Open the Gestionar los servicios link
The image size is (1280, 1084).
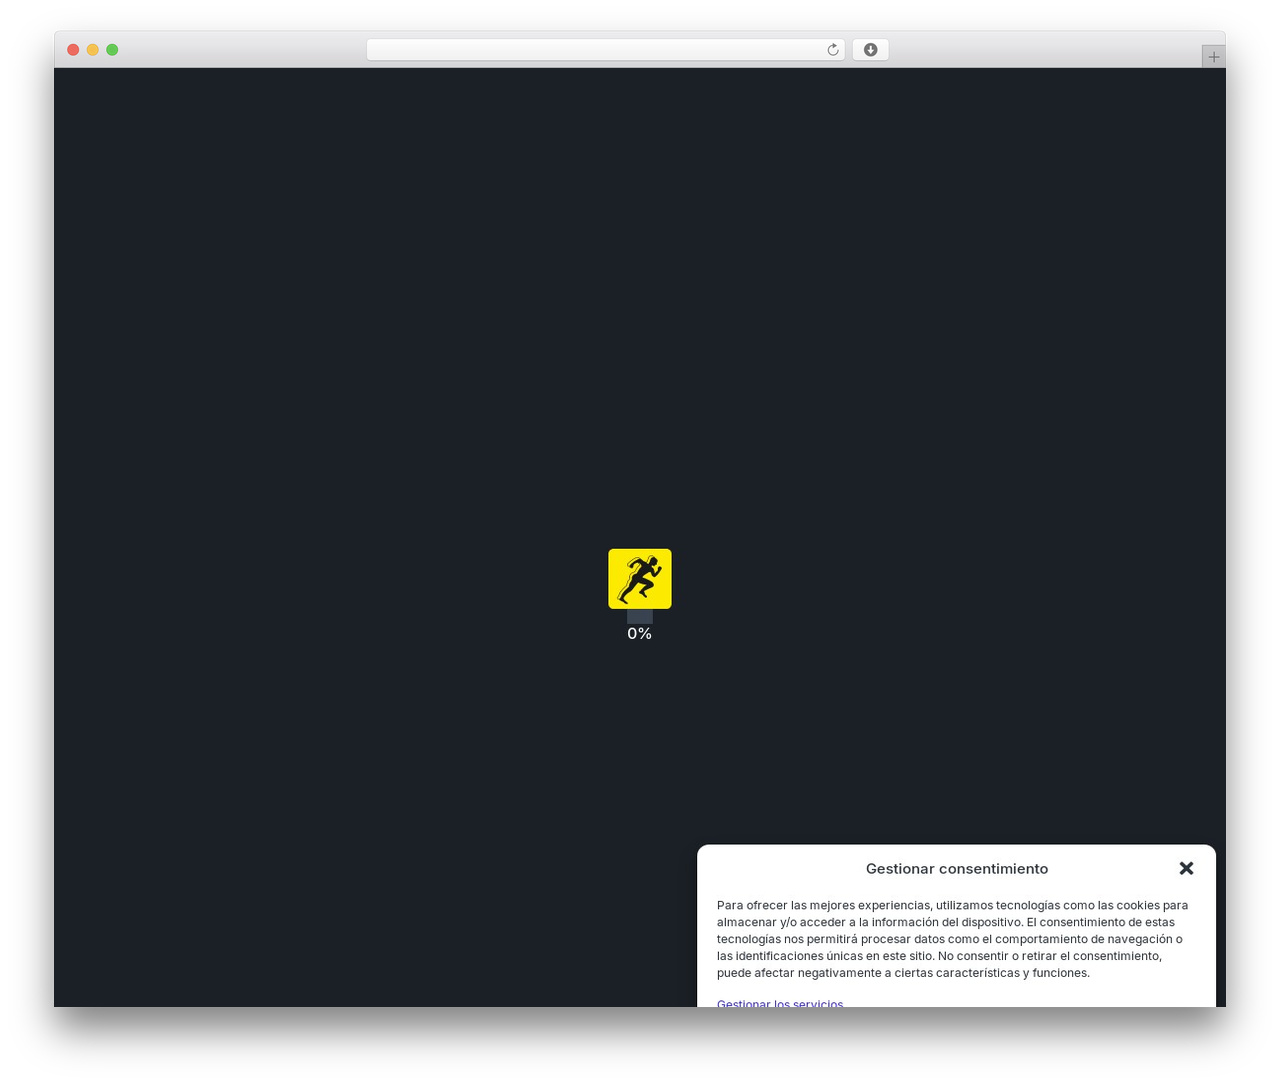click(x=780, y=1003)
